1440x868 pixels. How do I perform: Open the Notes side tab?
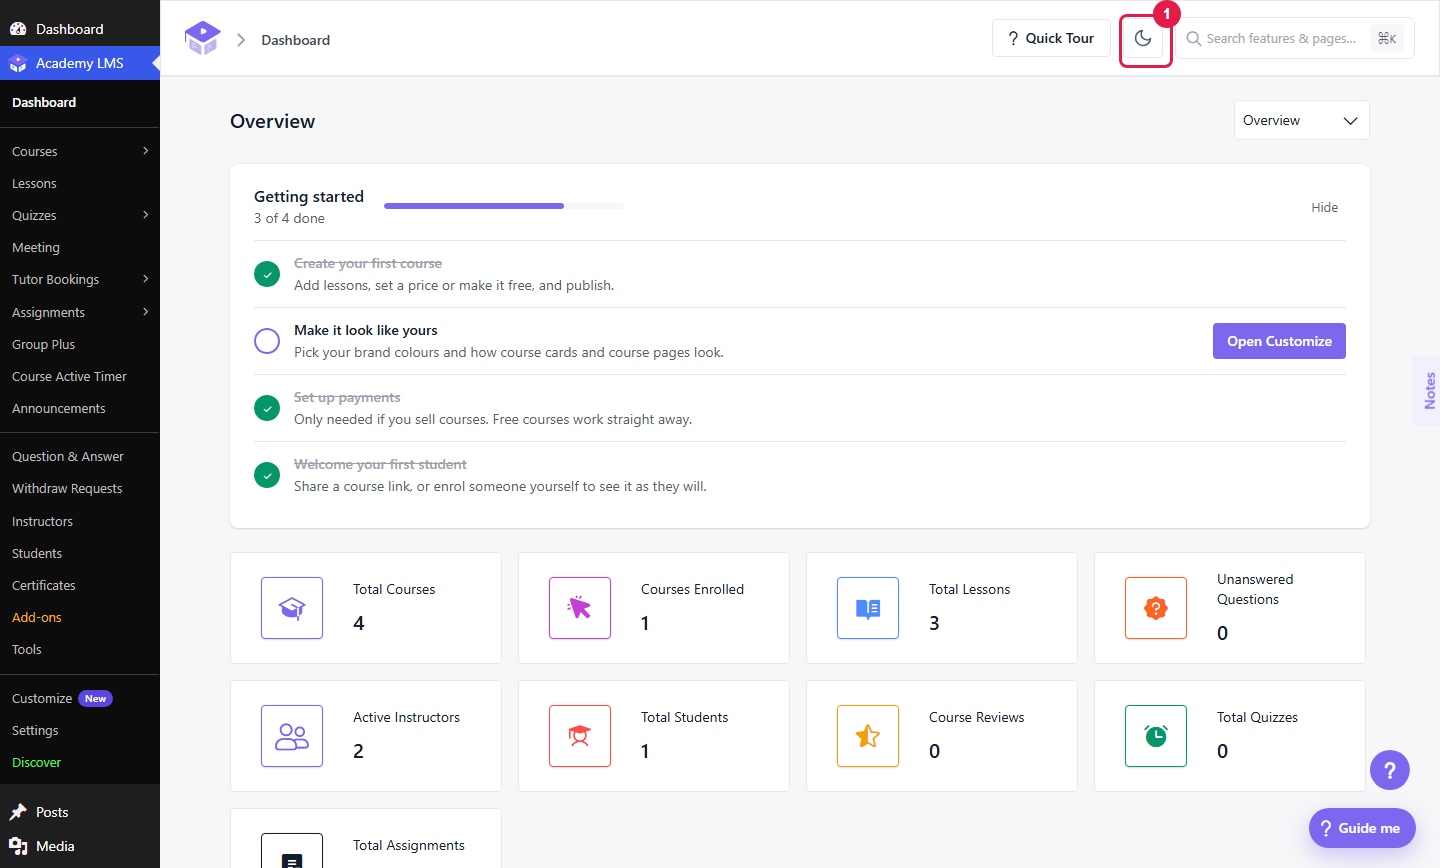1427,391
